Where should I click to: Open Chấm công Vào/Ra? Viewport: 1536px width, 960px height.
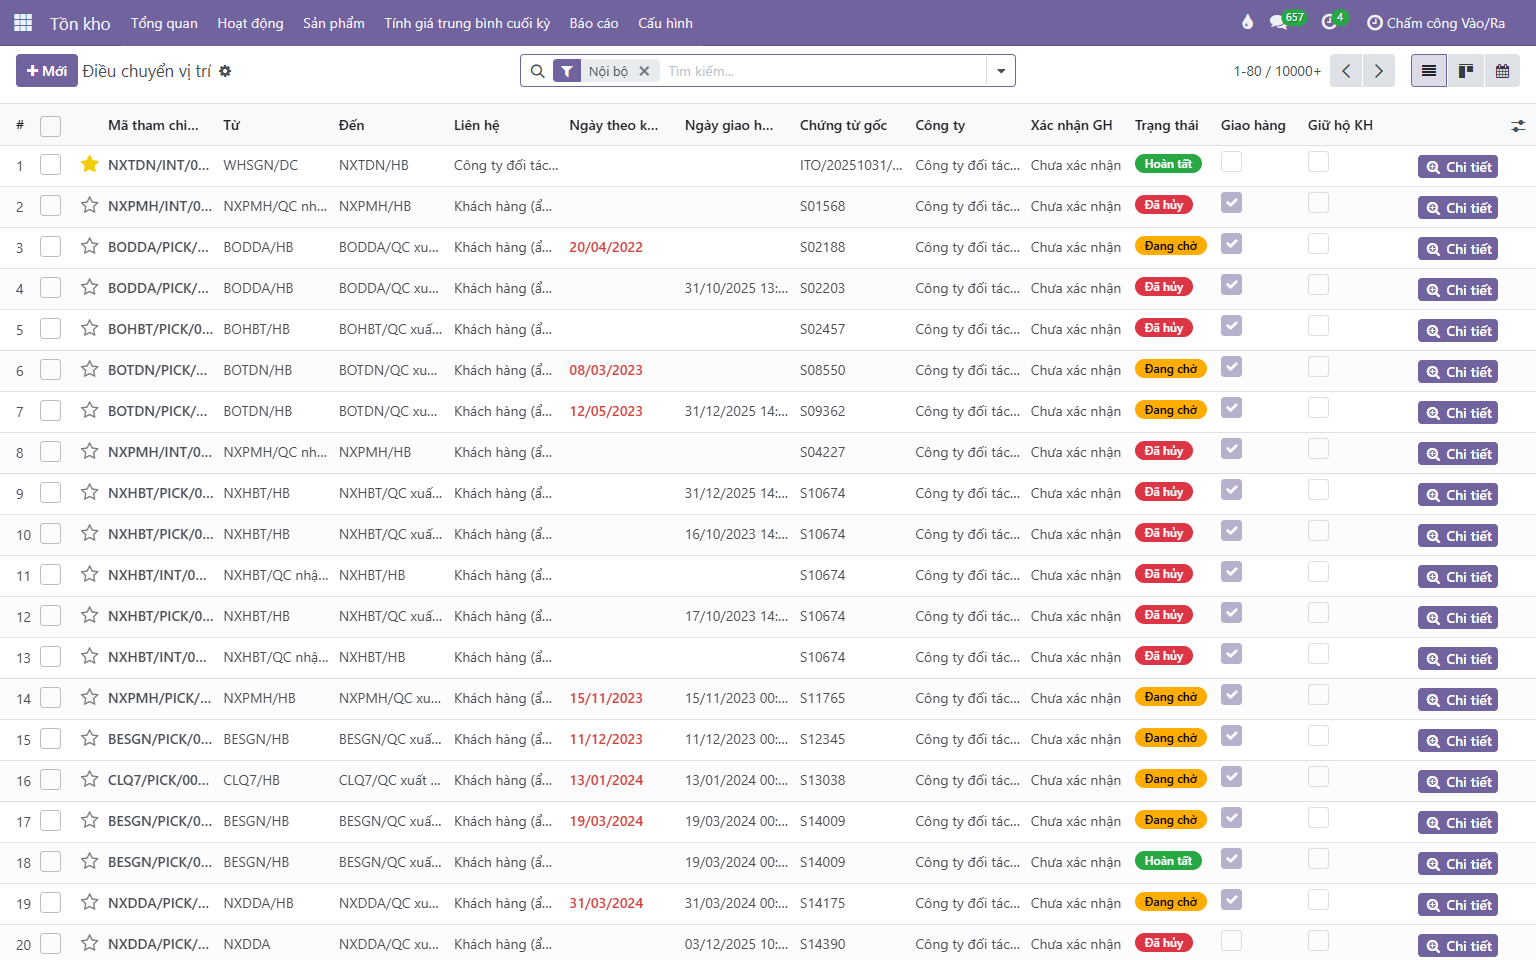click(1436, 23)
